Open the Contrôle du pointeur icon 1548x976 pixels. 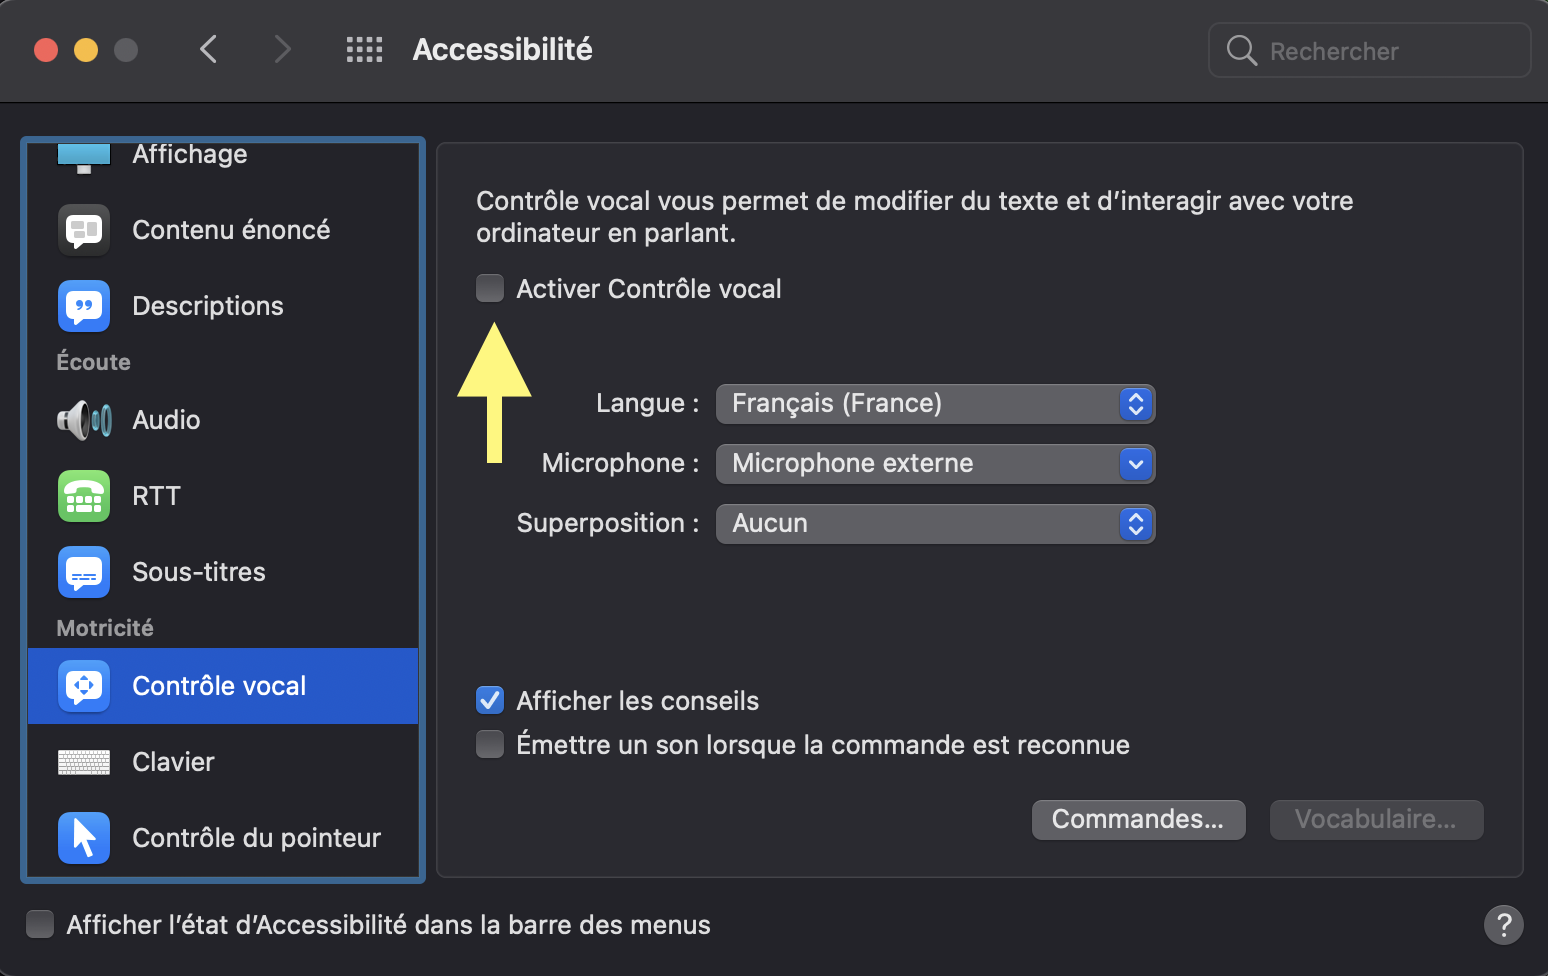click(84, 838)
